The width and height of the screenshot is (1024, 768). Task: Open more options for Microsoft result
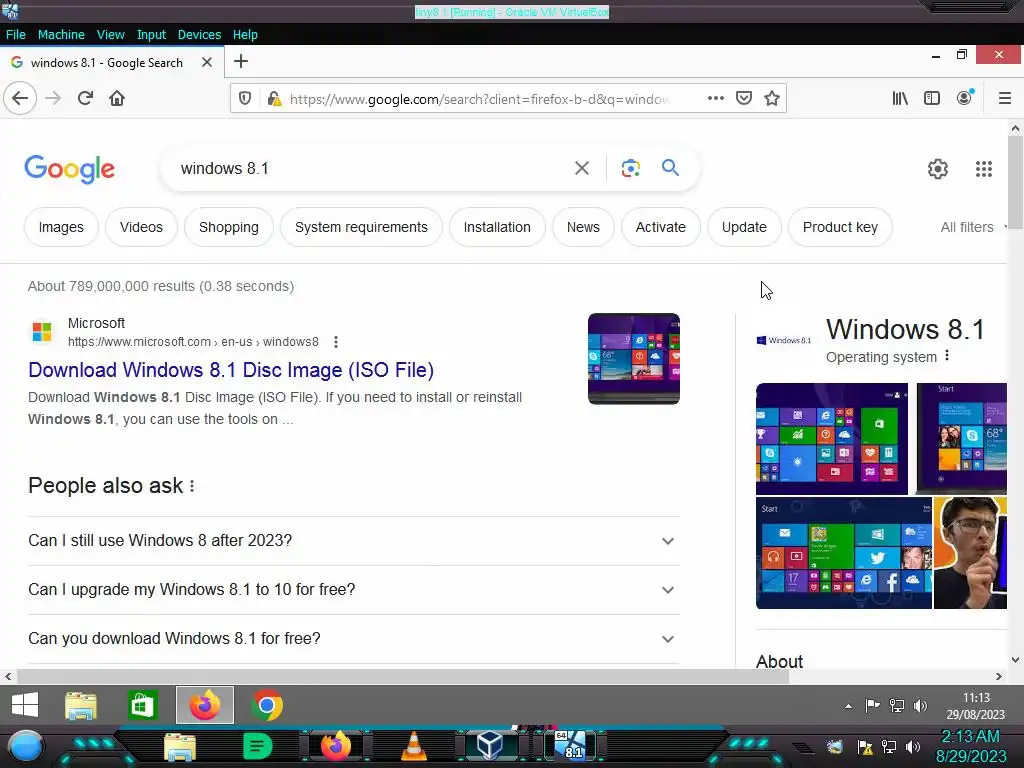point(336,342)
